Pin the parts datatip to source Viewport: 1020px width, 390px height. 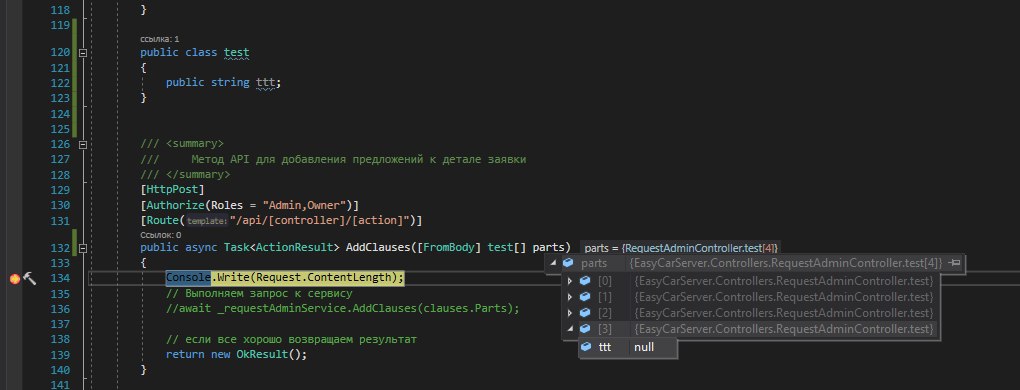click(954, 263)
